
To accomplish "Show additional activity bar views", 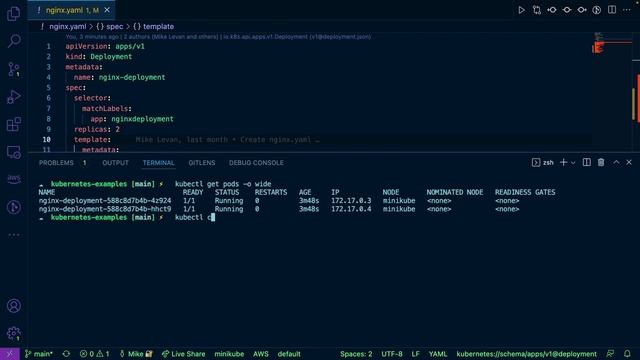I will (13, 235).
